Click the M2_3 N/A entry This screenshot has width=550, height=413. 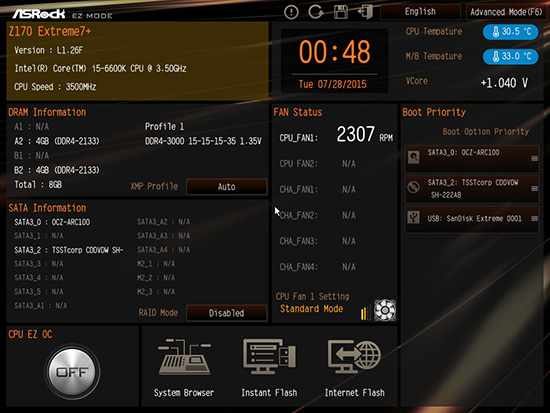click(156, 292)
